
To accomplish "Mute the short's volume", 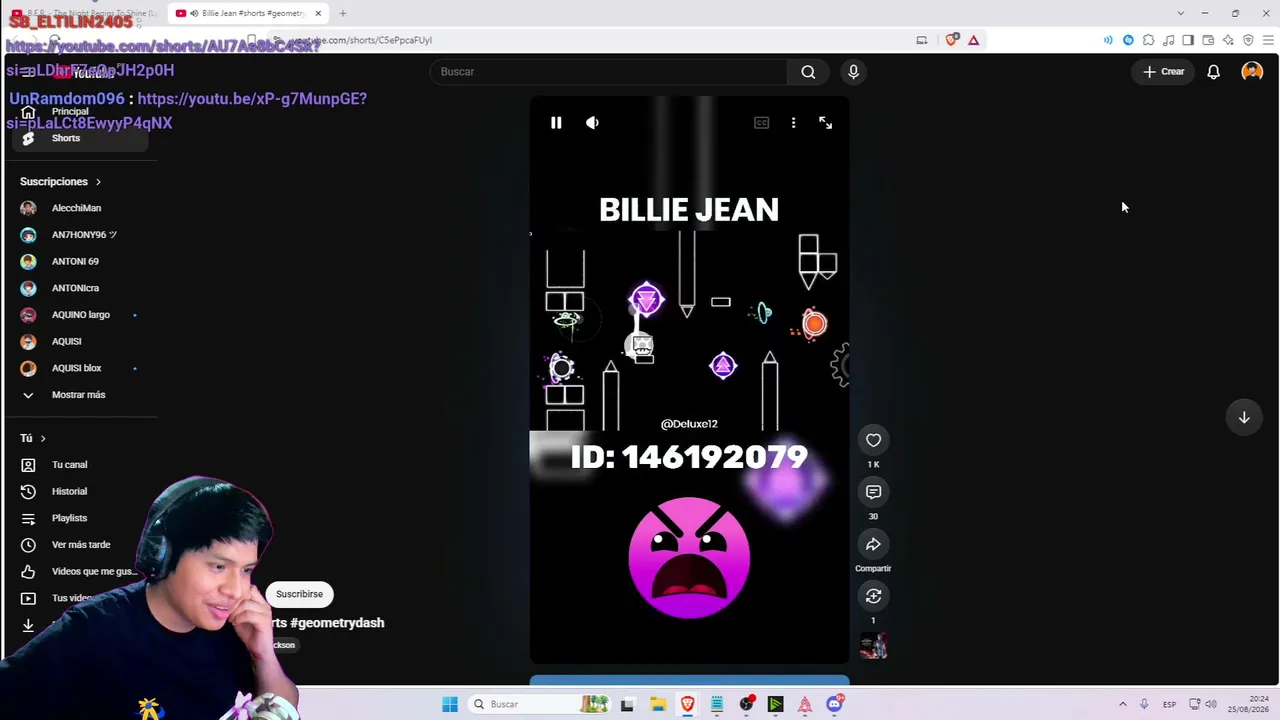I will point(592,122).
